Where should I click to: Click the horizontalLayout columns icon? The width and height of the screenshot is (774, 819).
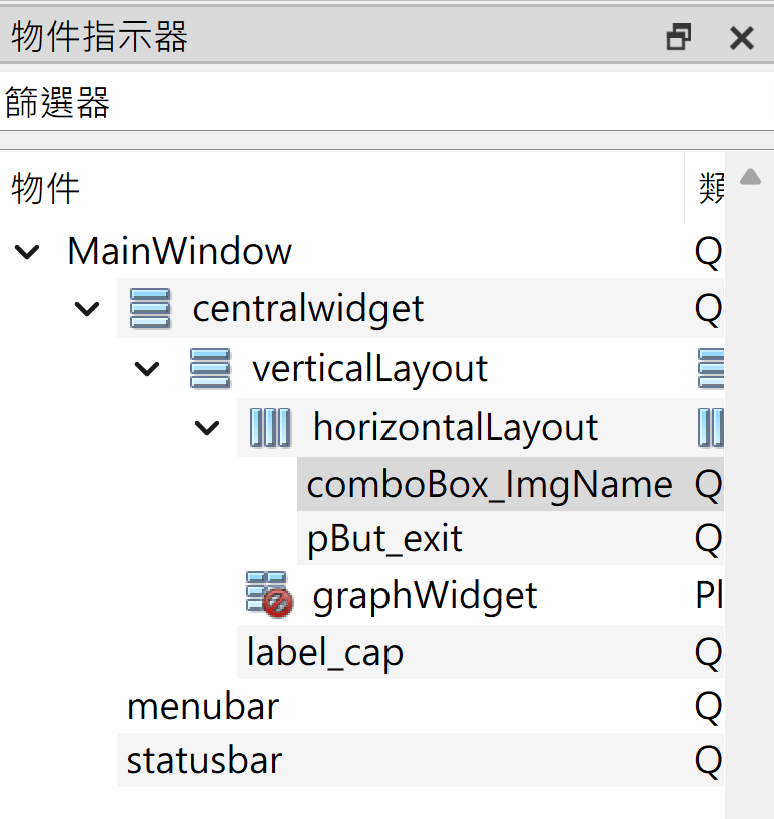[x=270, y=428]
